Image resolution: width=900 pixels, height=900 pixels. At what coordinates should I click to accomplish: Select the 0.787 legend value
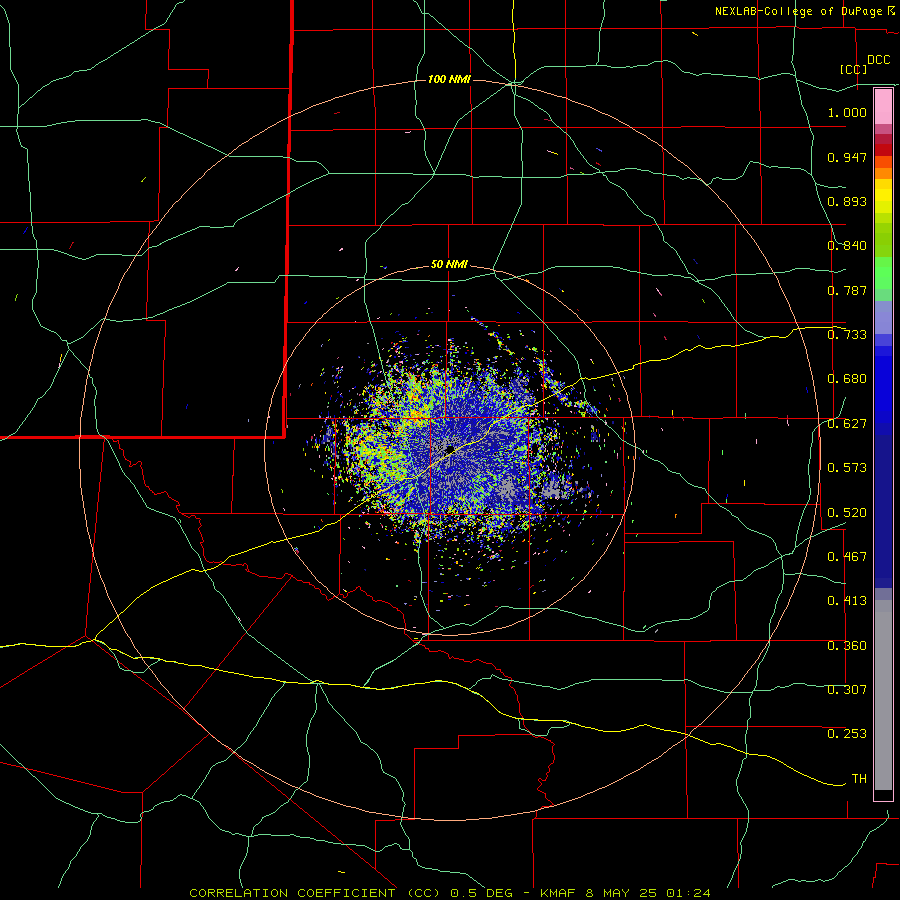point(847,290)
